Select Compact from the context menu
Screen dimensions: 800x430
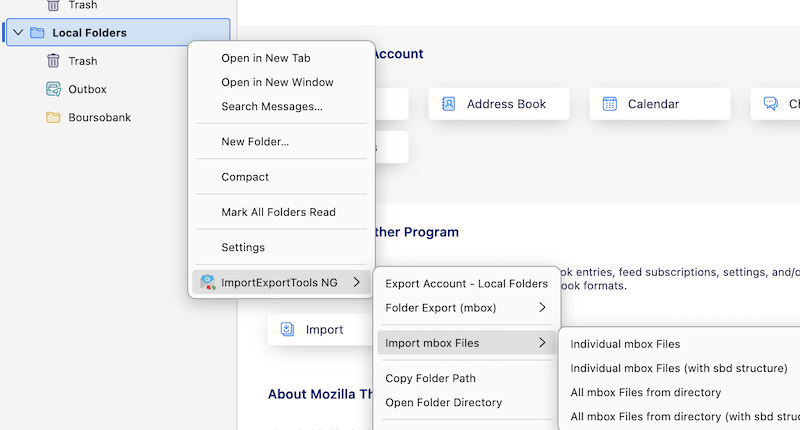245,177
